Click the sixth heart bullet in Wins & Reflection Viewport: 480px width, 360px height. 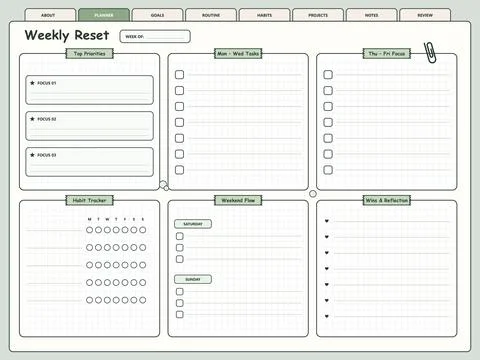[327, 300]
